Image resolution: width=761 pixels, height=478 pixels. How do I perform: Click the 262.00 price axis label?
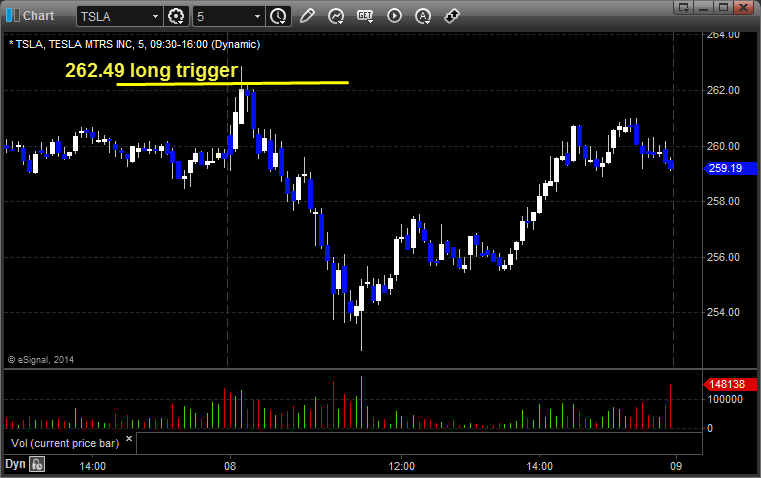point(723,90)
